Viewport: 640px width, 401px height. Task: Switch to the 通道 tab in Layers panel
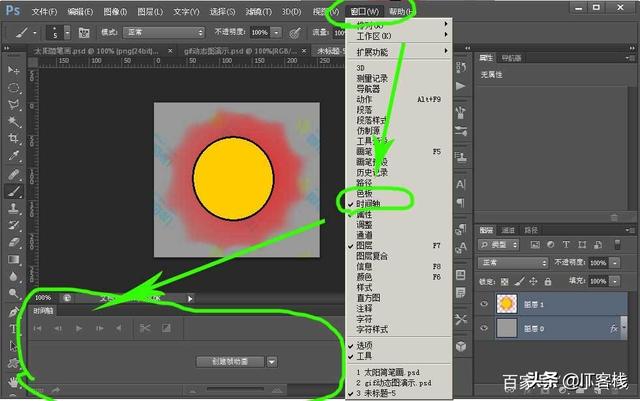pos(508,230)
